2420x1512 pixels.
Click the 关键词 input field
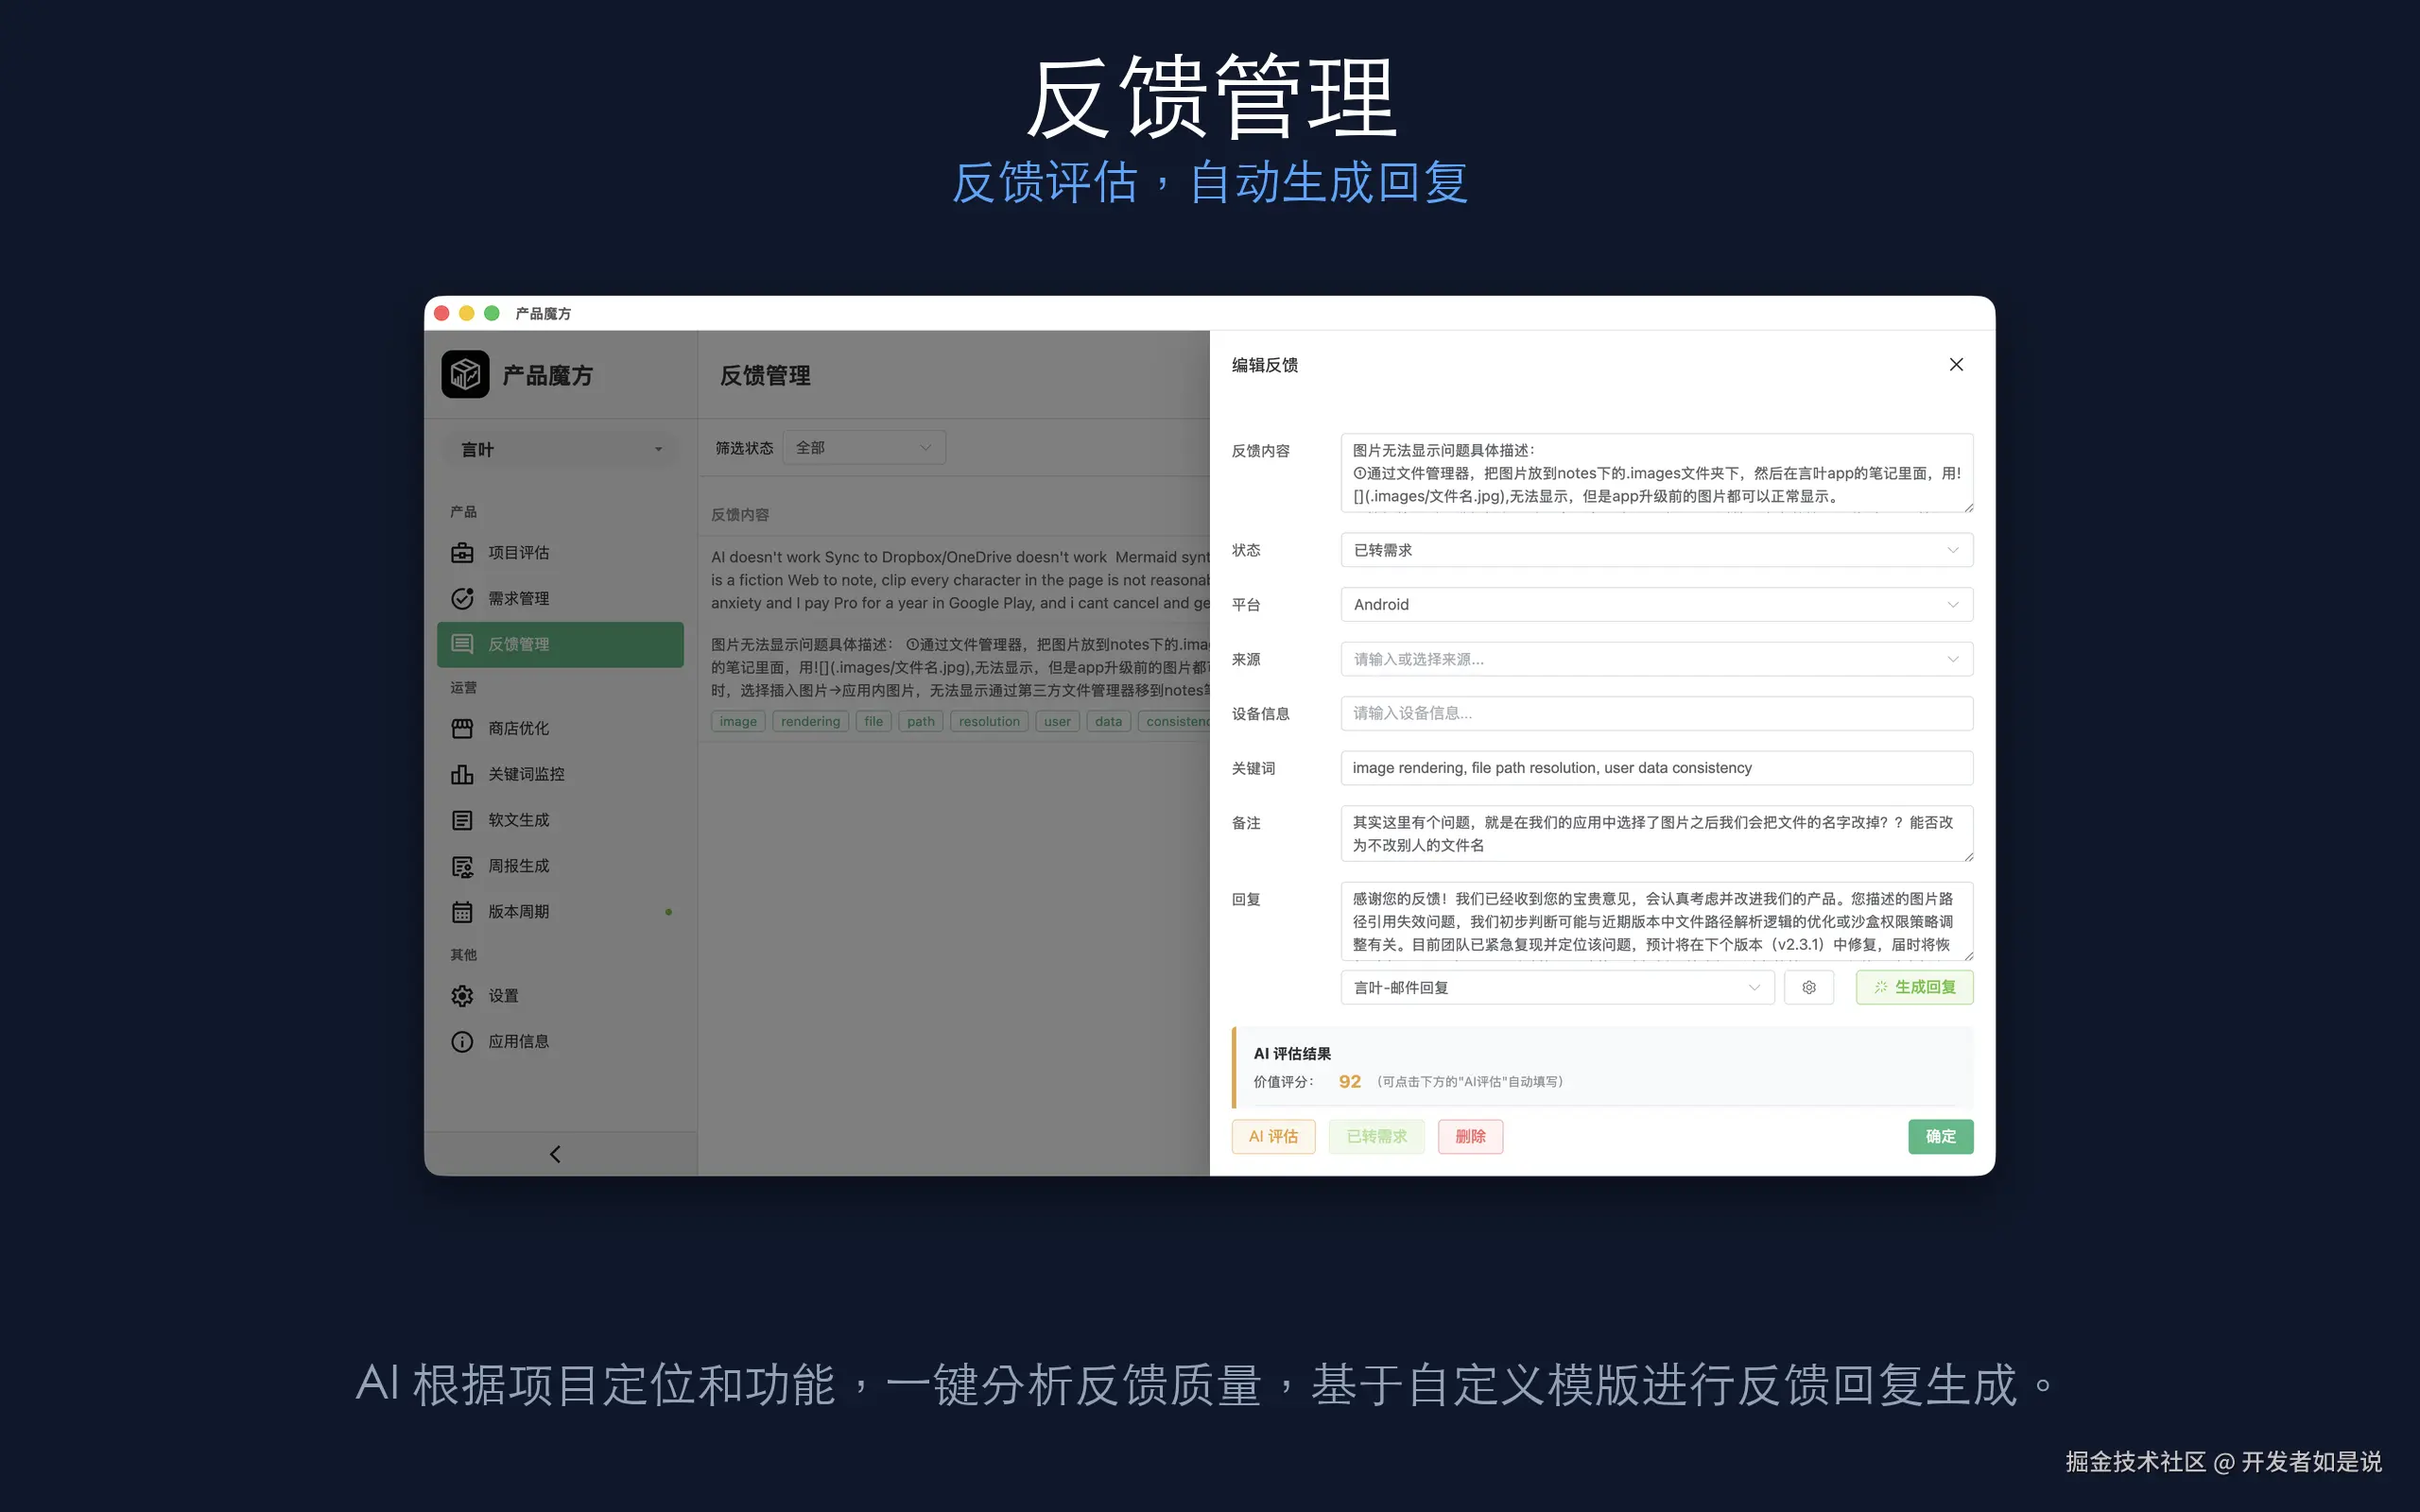[1656, 769]
